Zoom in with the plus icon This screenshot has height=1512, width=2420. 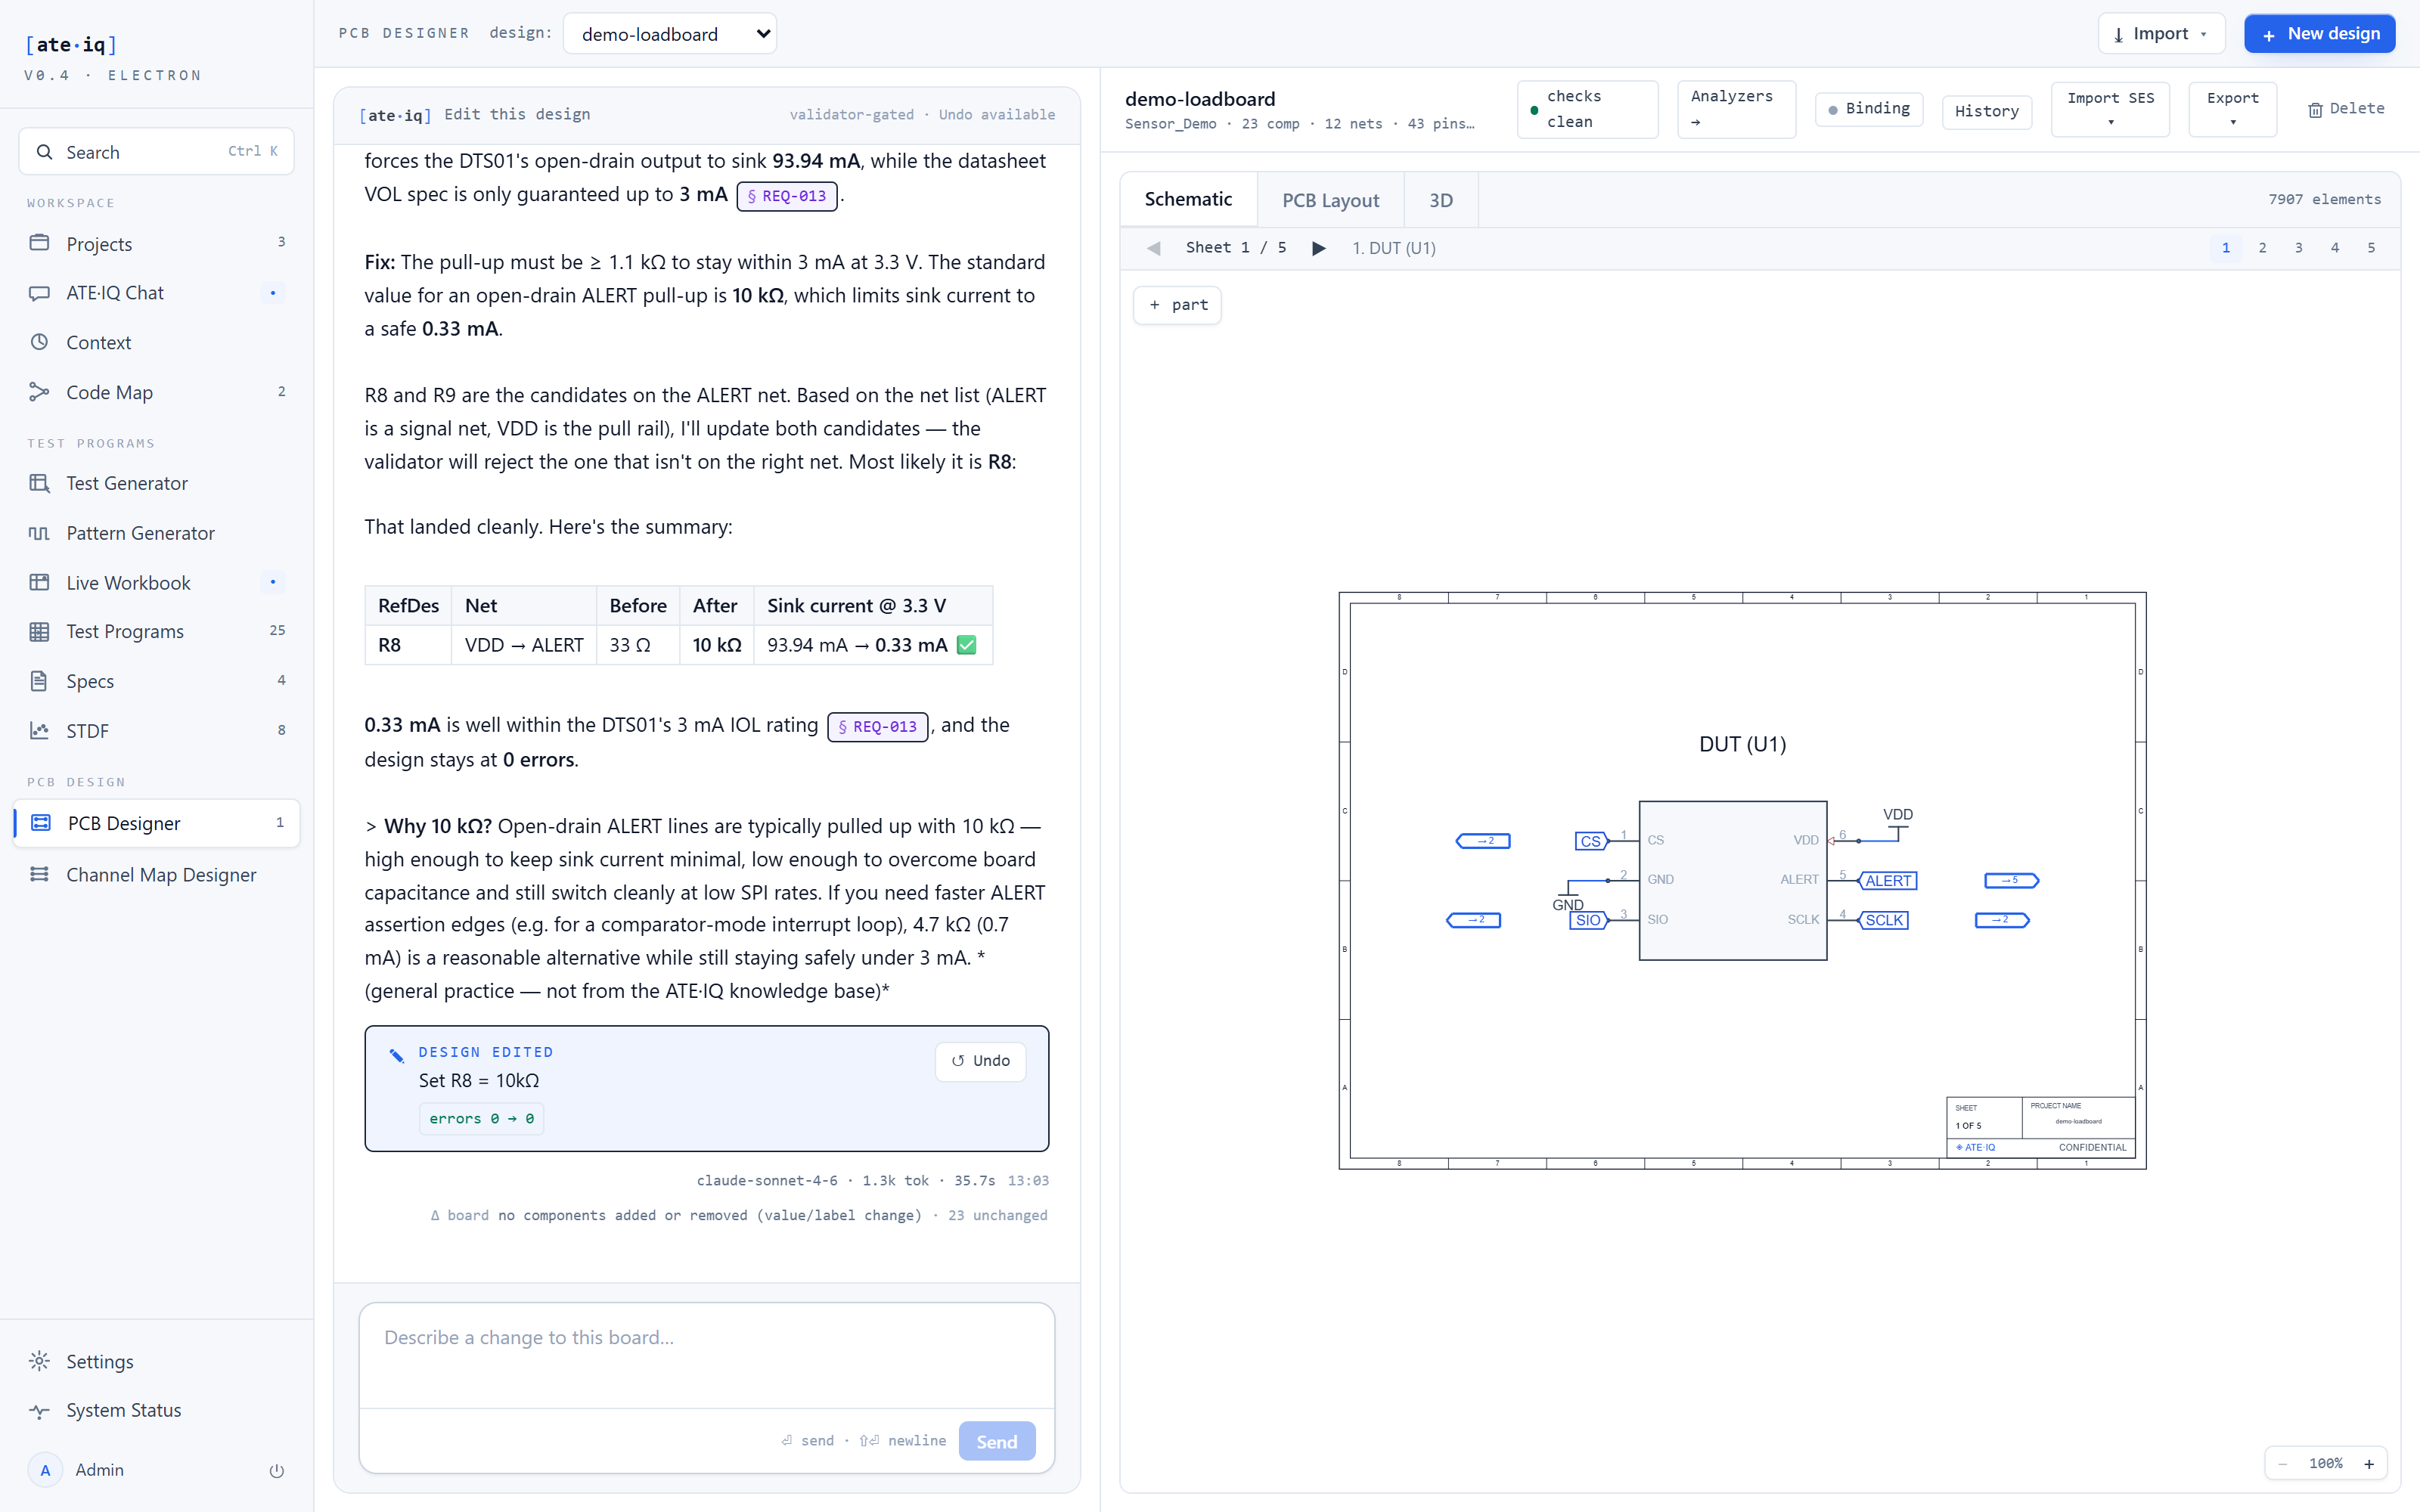(x=2368, y=1464)
